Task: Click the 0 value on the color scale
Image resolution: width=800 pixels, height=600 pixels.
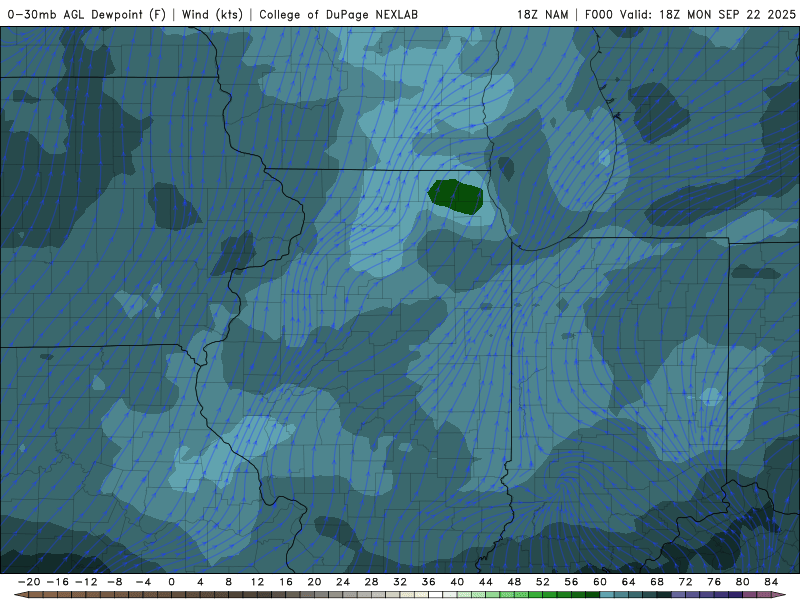Action: pos(171,582)
